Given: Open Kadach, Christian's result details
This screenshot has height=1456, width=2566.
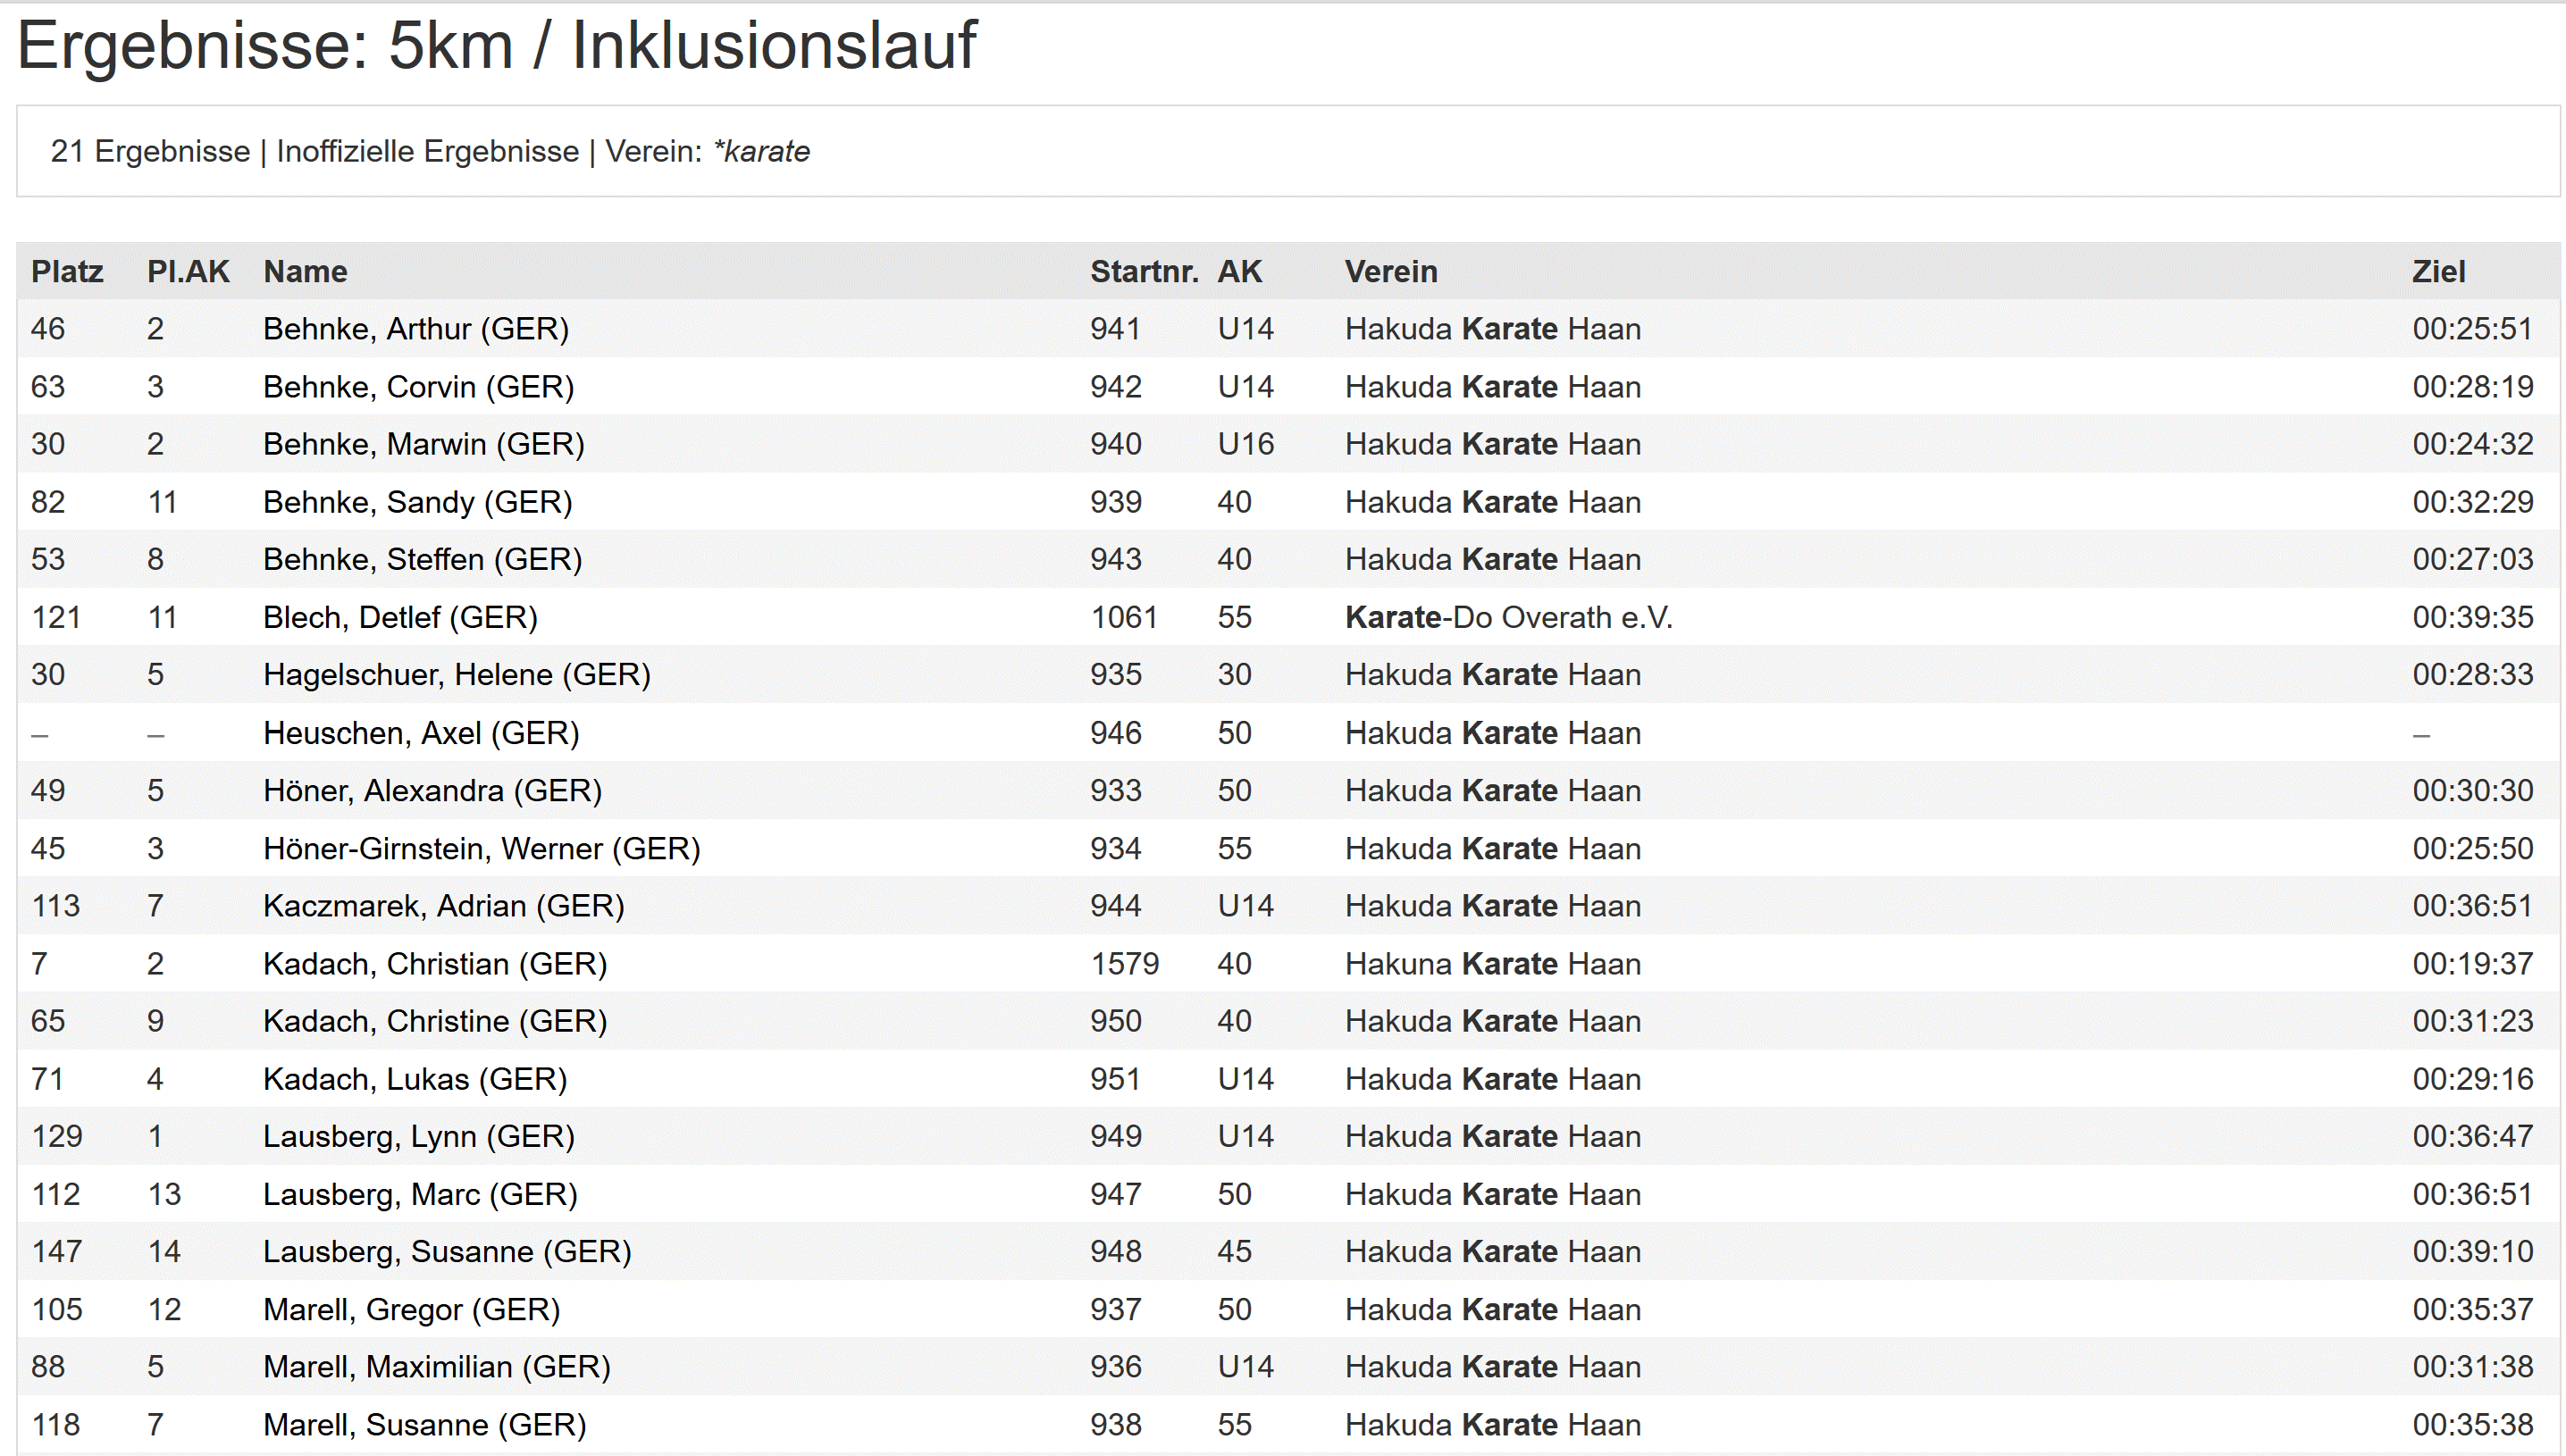Looking at the screenshot, I should click(435, 964).
